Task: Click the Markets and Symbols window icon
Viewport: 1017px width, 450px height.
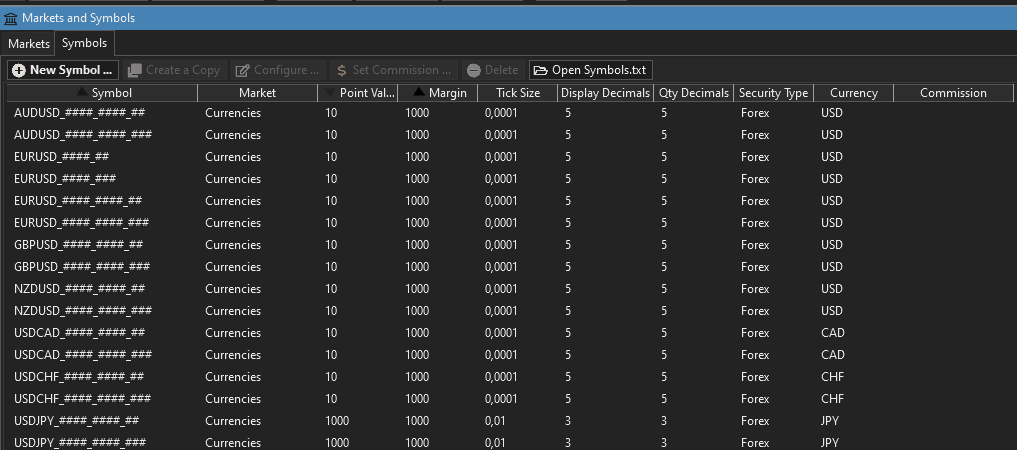Action: coord(10,17)
